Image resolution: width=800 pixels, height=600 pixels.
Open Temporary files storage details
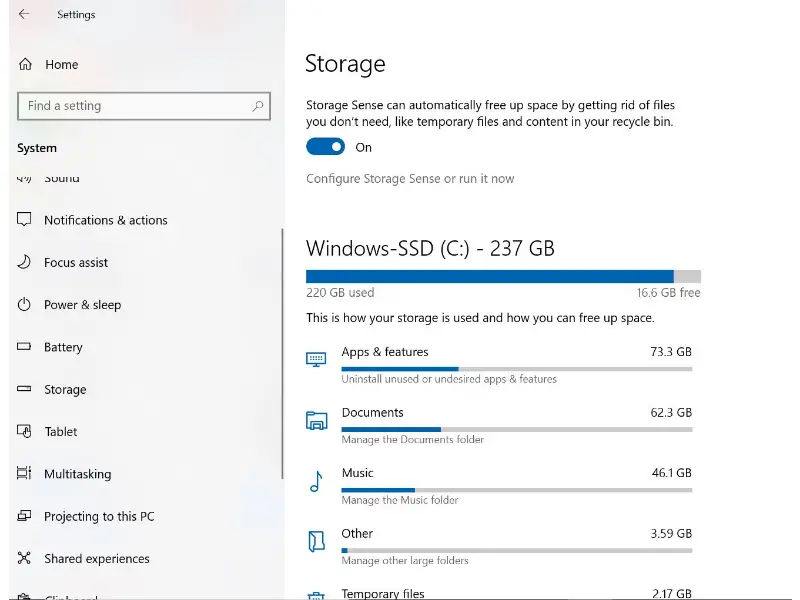pyautogui.click(x=499, y=593)
